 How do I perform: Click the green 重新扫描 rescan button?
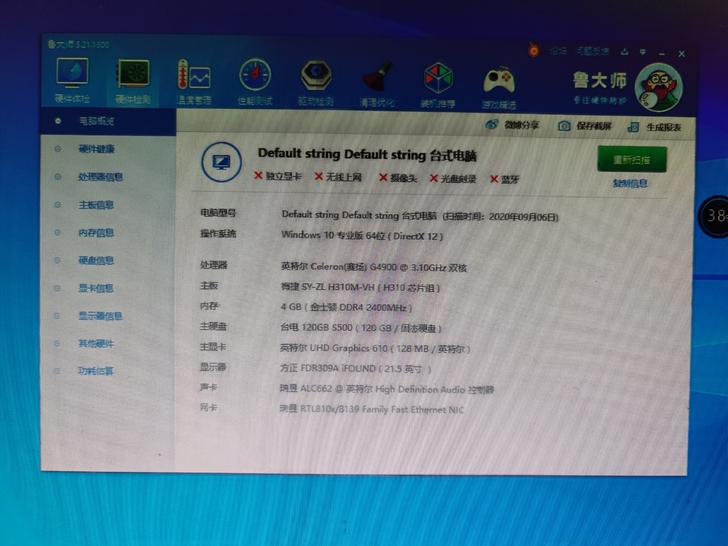click(631, 160)
